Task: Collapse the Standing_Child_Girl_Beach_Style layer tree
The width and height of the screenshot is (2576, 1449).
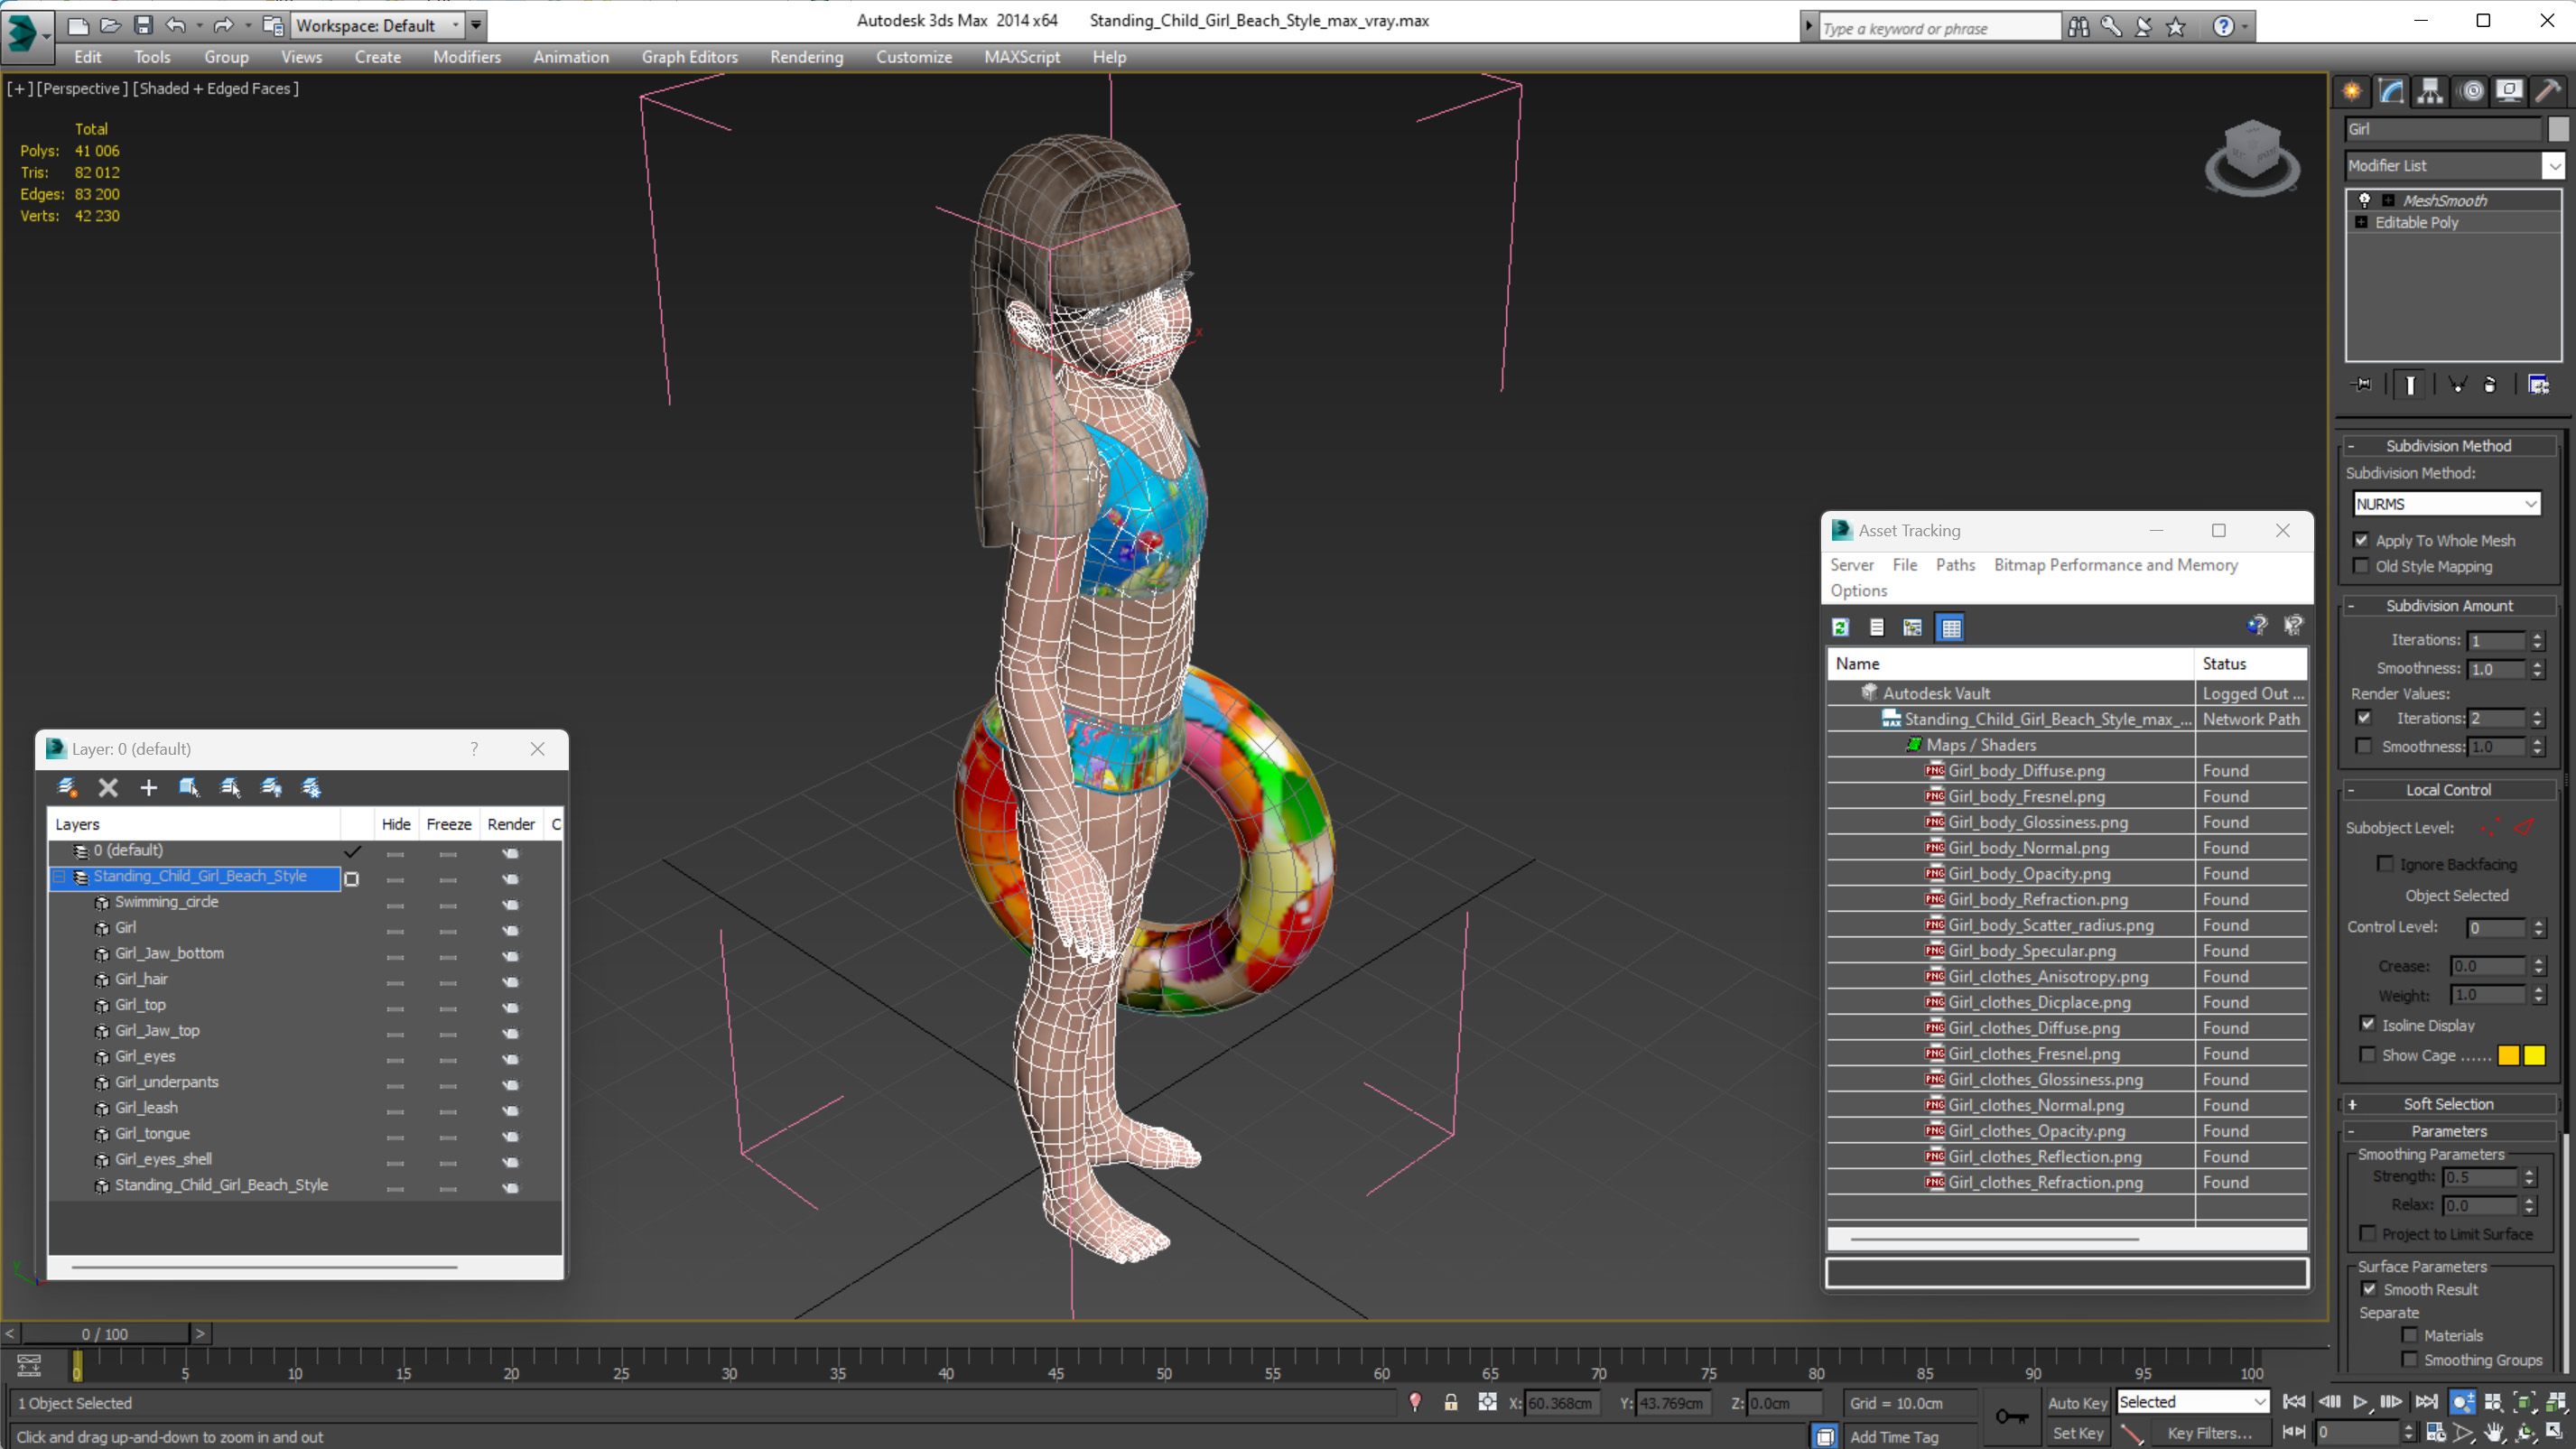Action: pyautogui.click(x=59, y=876)
